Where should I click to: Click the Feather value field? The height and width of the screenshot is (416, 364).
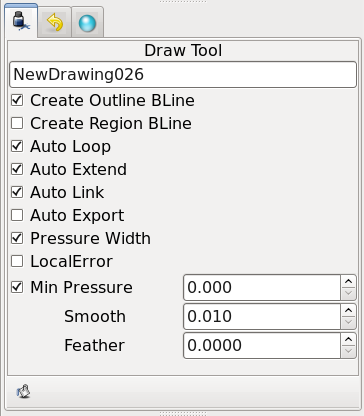262,345
